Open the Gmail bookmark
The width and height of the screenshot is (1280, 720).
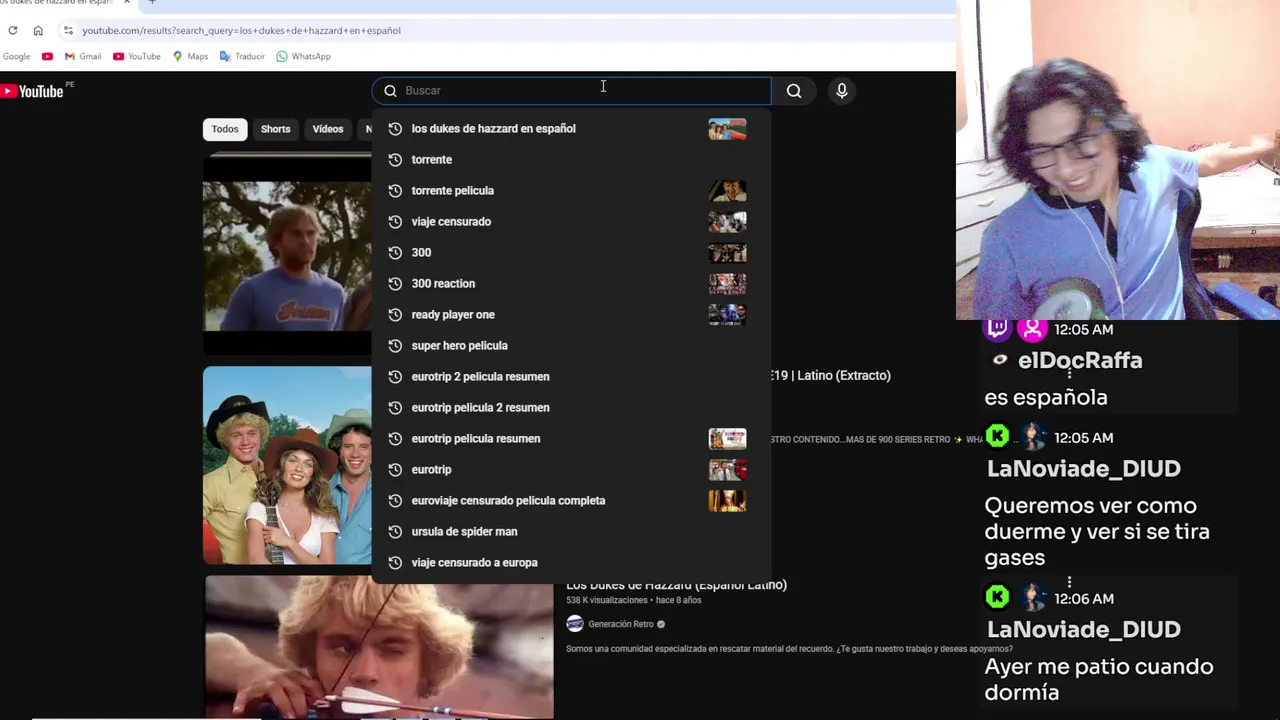(x=83, y=56)
